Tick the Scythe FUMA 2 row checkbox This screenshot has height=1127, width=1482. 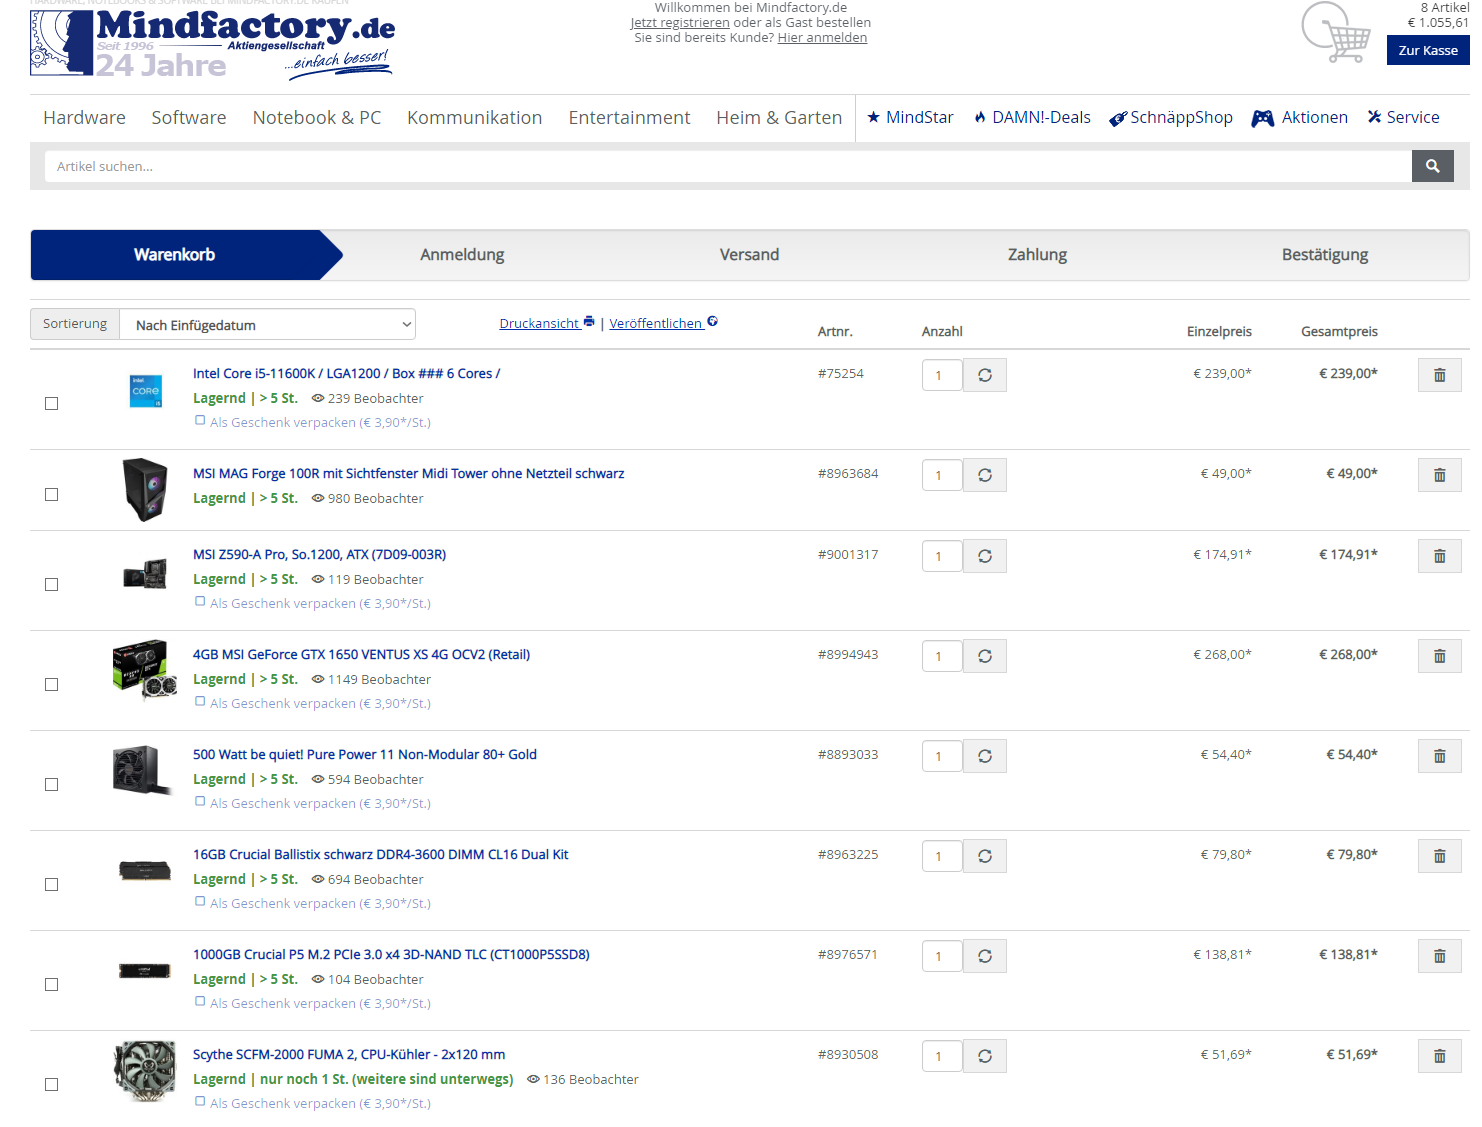pos(51,1084)
